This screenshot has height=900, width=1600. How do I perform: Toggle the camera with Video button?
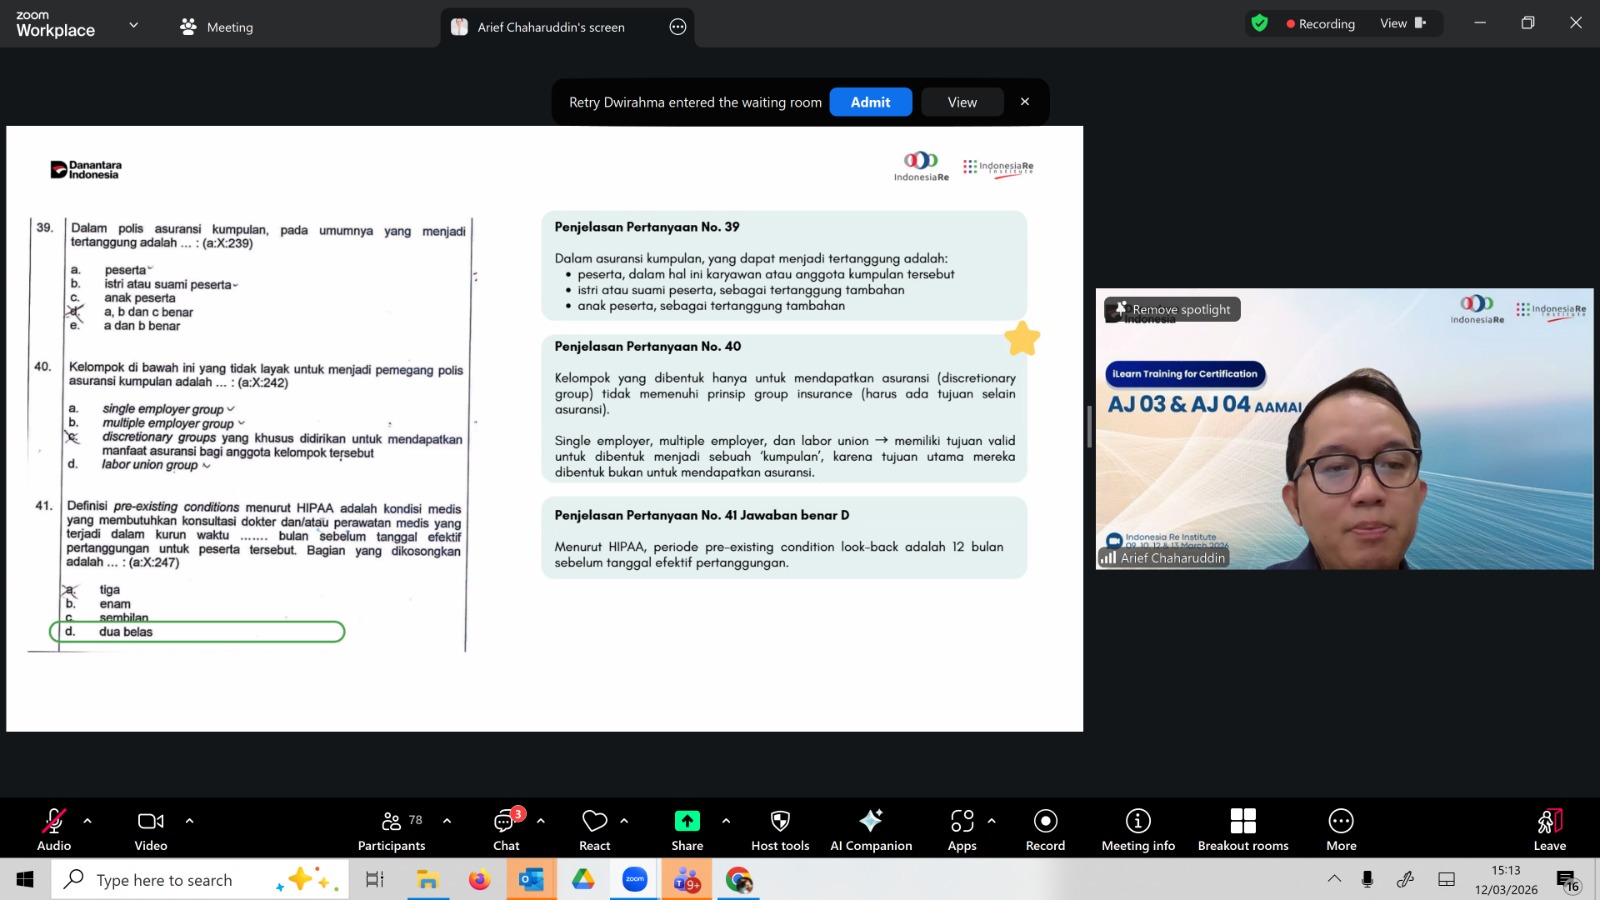tap(151, 830)
